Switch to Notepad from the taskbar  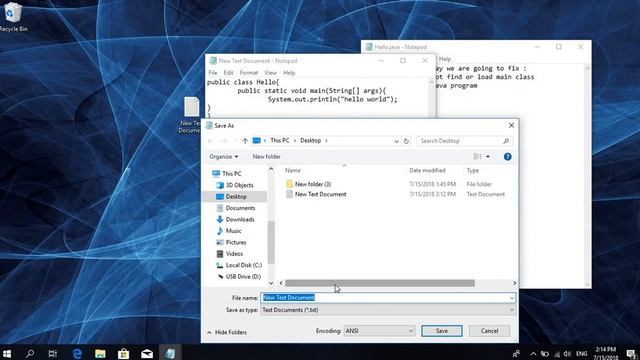(170, 353)
